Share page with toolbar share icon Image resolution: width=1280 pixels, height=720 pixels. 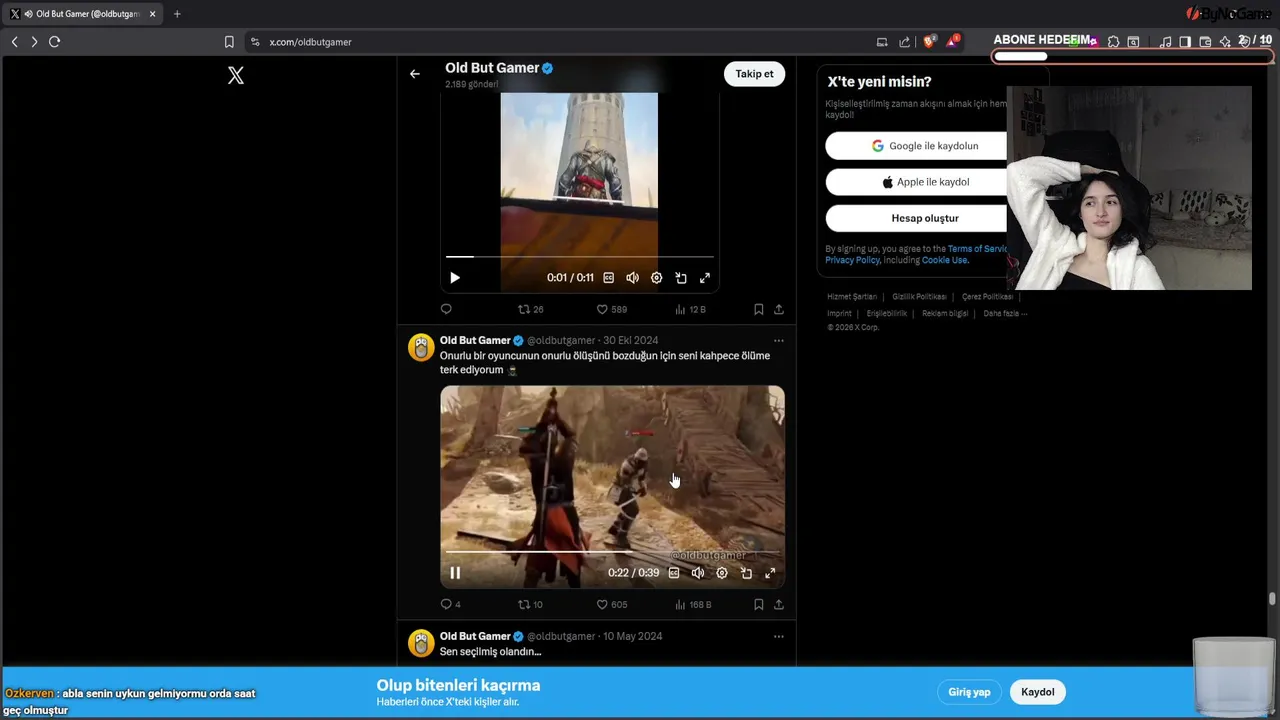click(x=905, y=42)
